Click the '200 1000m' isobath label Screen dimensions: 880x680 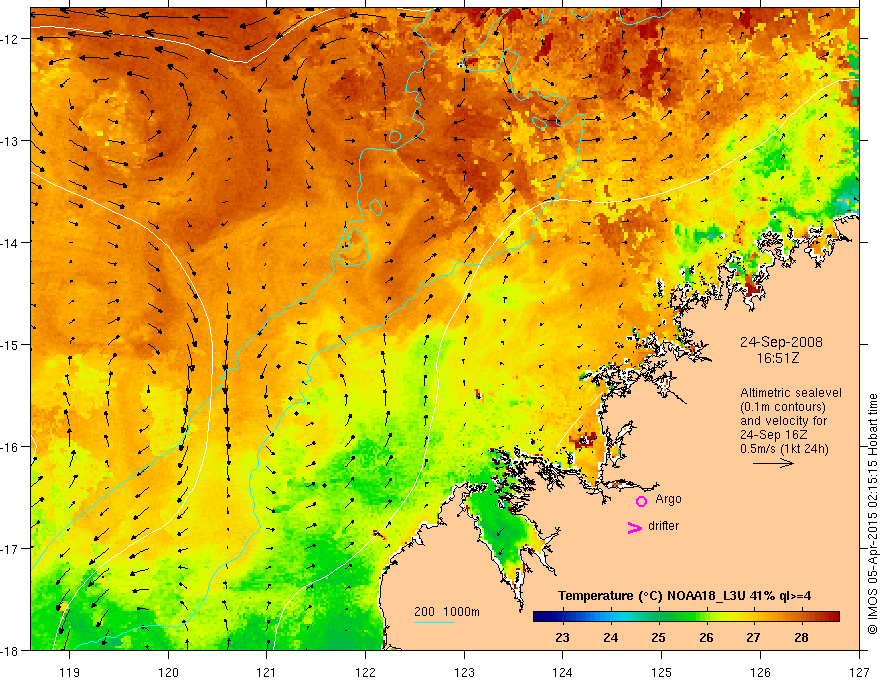(447, 612)
